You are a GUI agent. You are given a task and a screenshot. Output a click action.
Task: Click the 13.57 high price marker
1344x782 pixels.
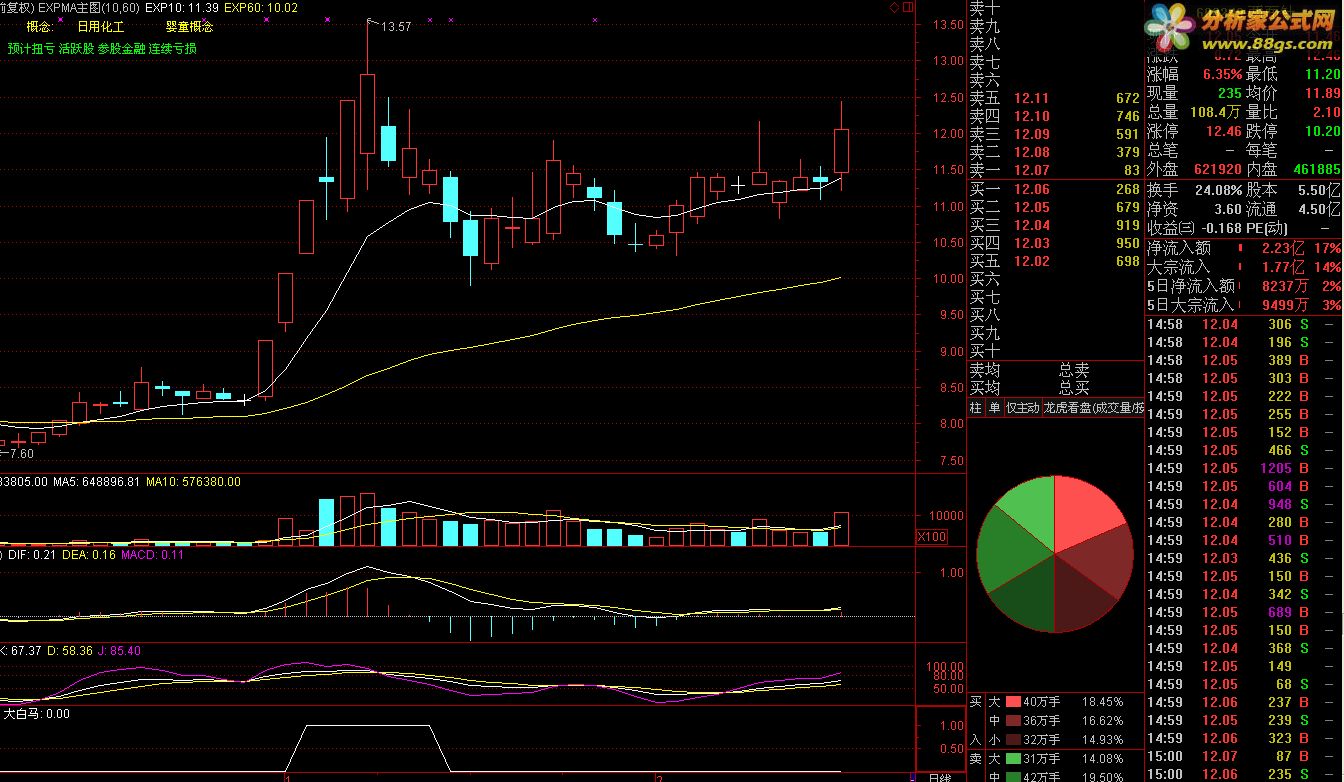397,27
